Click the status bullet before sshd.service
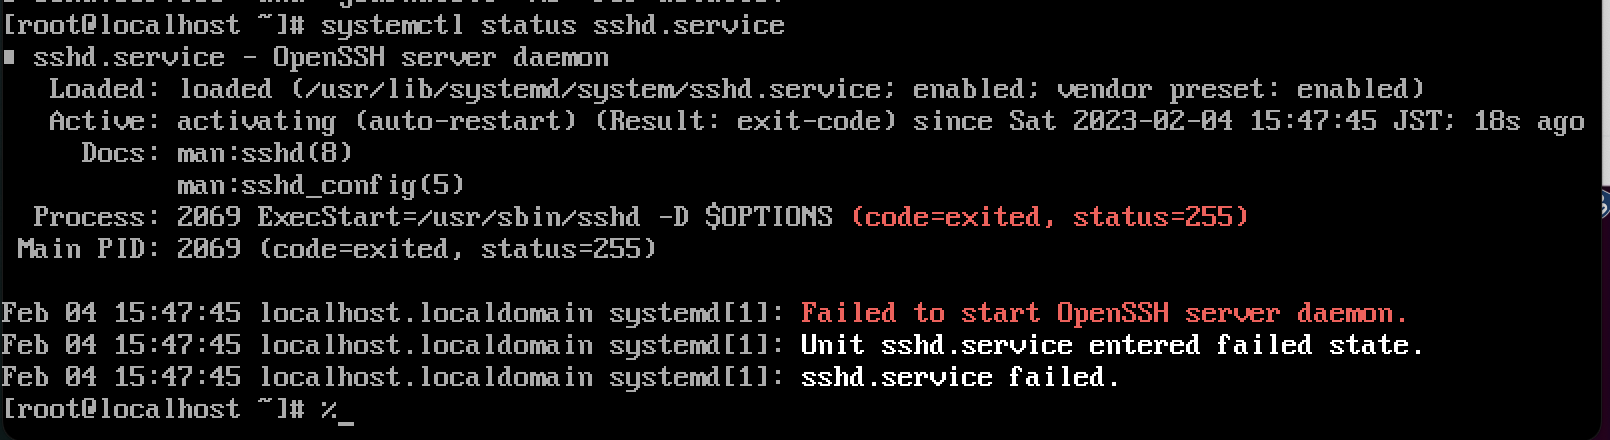Screen dimensions: 1610x440 pyautogui.click(x=9, y=58)
